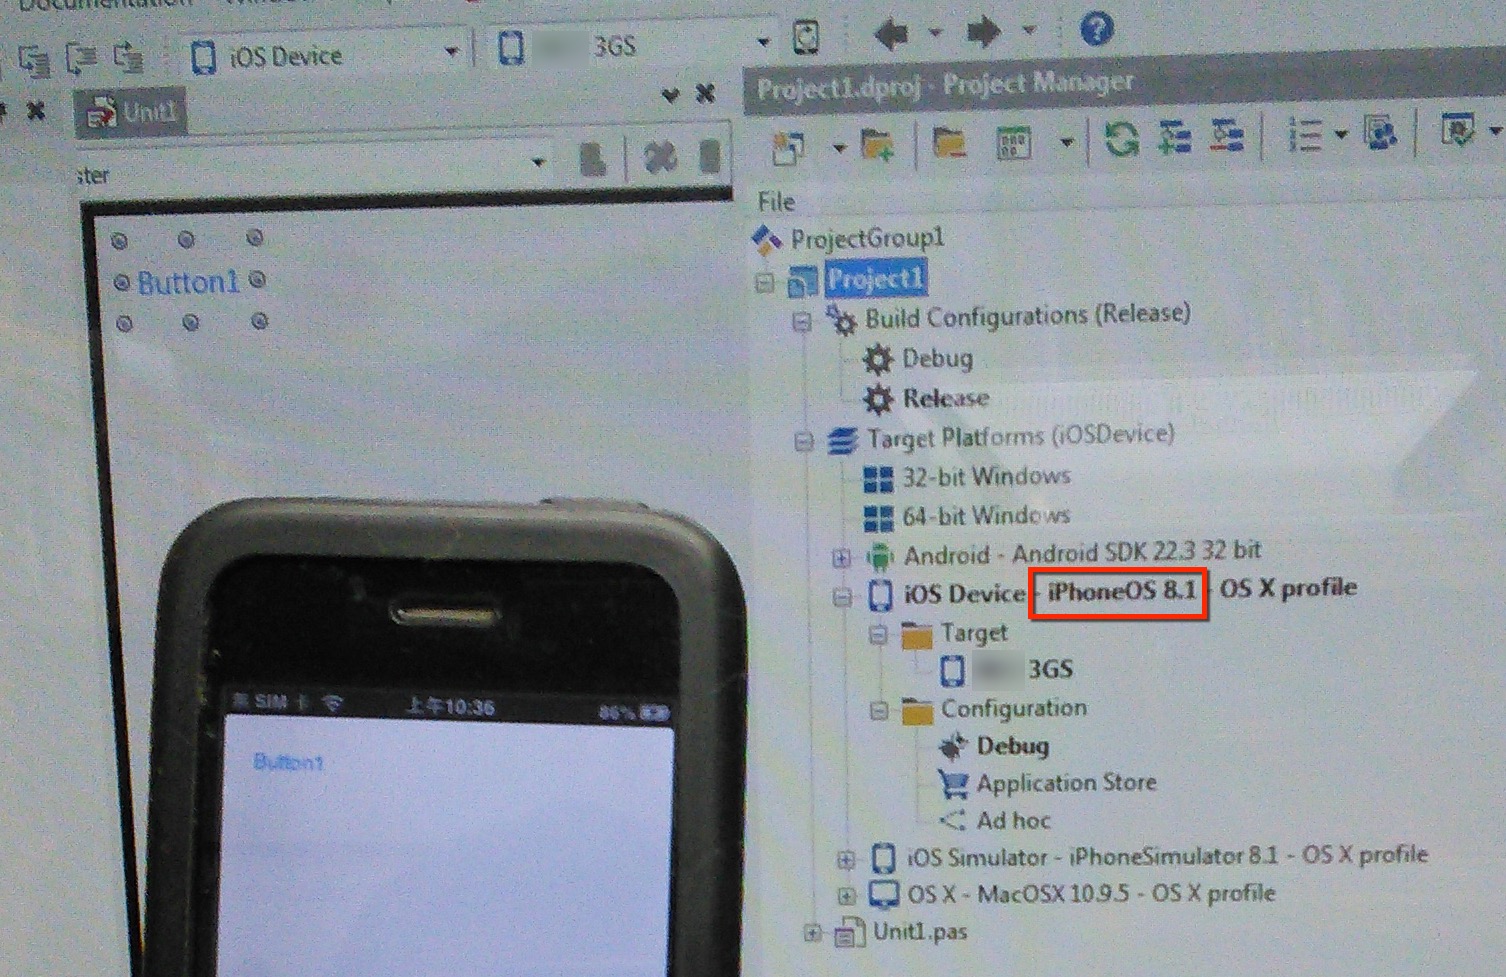
Task: Go forward with the right arrow icon
Action: coord(984,33)
